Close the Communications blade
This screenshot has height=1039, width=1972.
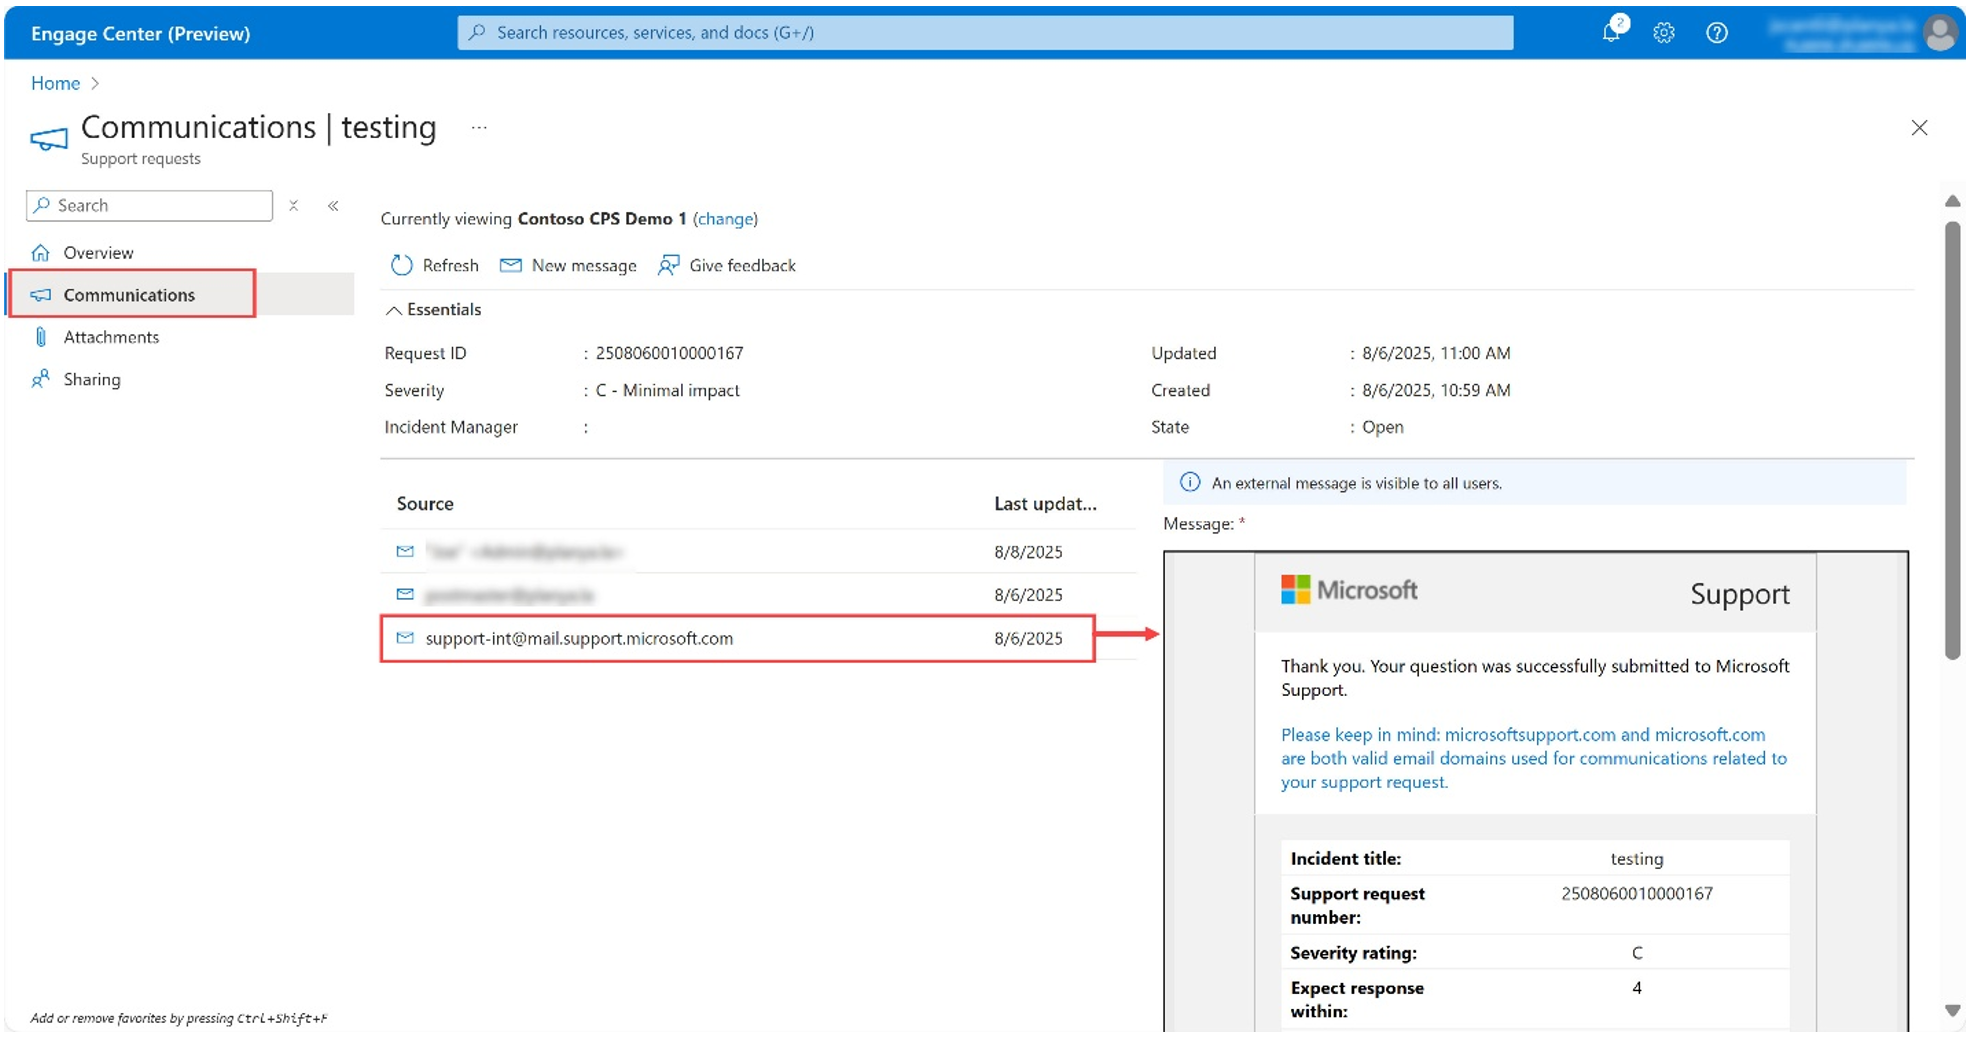(x=1919, y=128)
